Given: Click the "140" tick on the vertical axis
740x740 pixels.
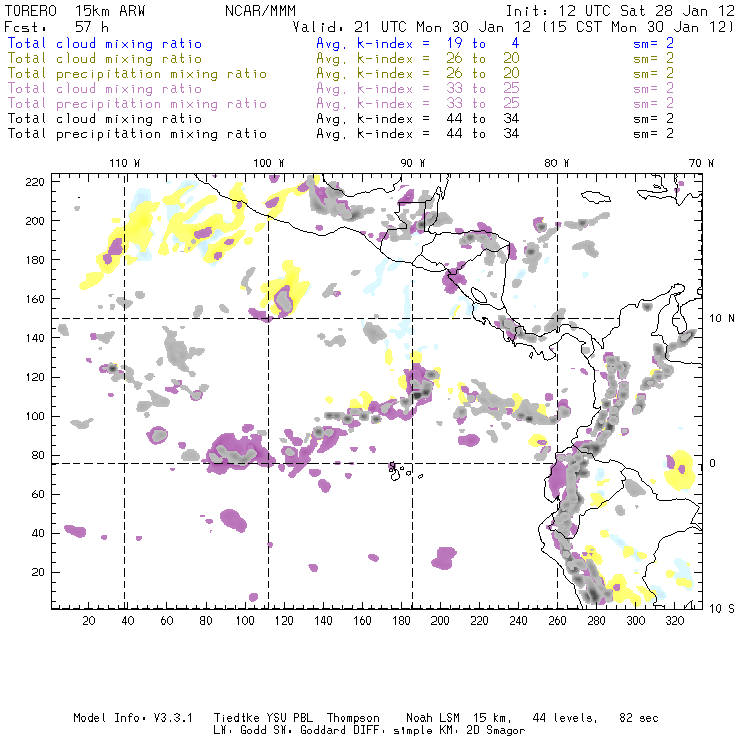Looking at the screenshot, I should pos(35,338).
